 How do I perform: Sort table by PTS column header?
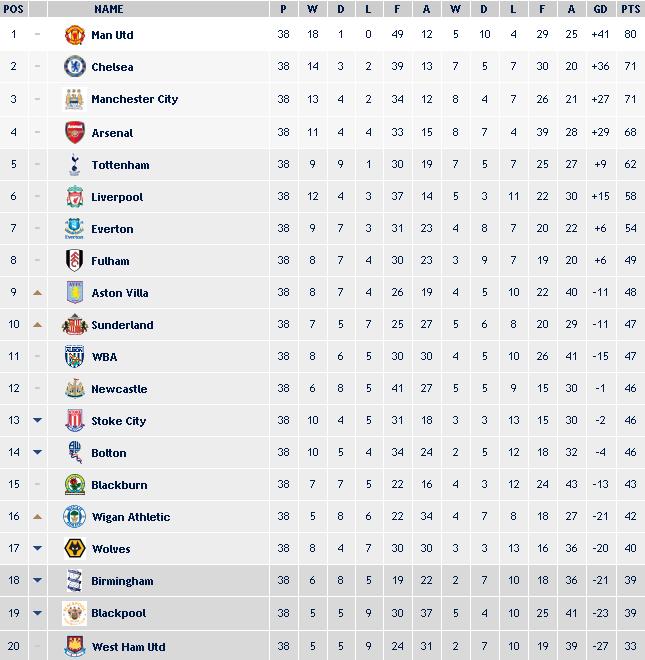pos(630,9)
